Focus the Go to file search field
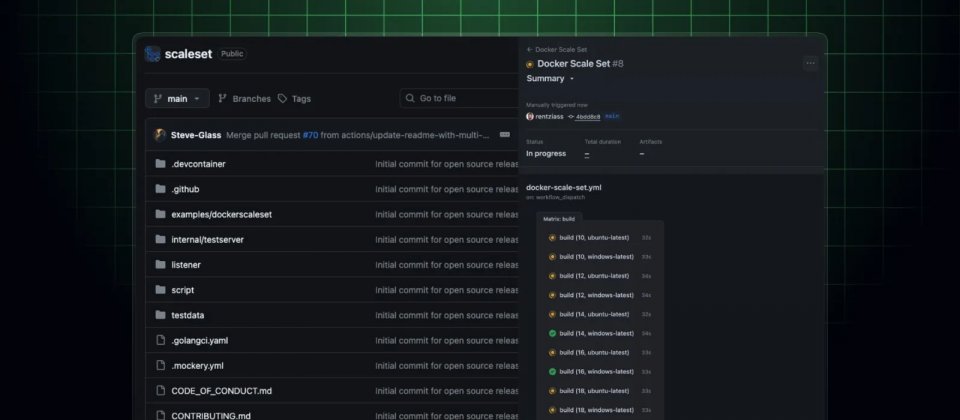The image size is (960, 420). (x=460, y=98)
